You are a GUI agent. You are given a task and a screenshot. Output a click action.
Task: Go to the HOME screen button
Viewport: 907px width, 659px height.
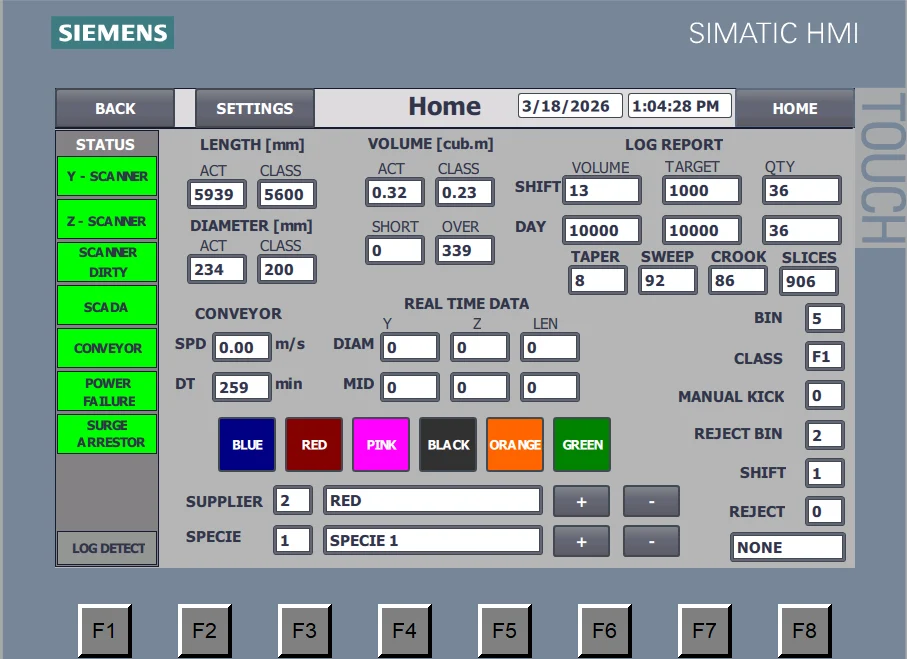(x=794, y=108)
